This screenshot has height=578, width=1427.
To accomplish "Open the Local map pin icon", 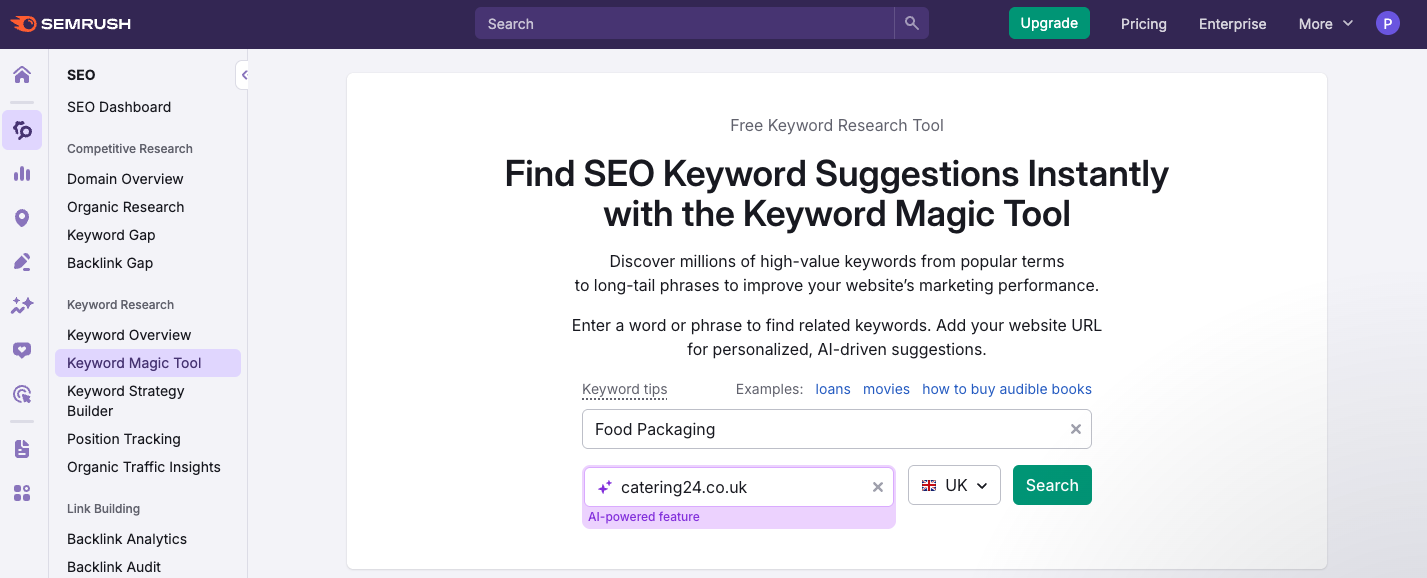I will 22,218.
